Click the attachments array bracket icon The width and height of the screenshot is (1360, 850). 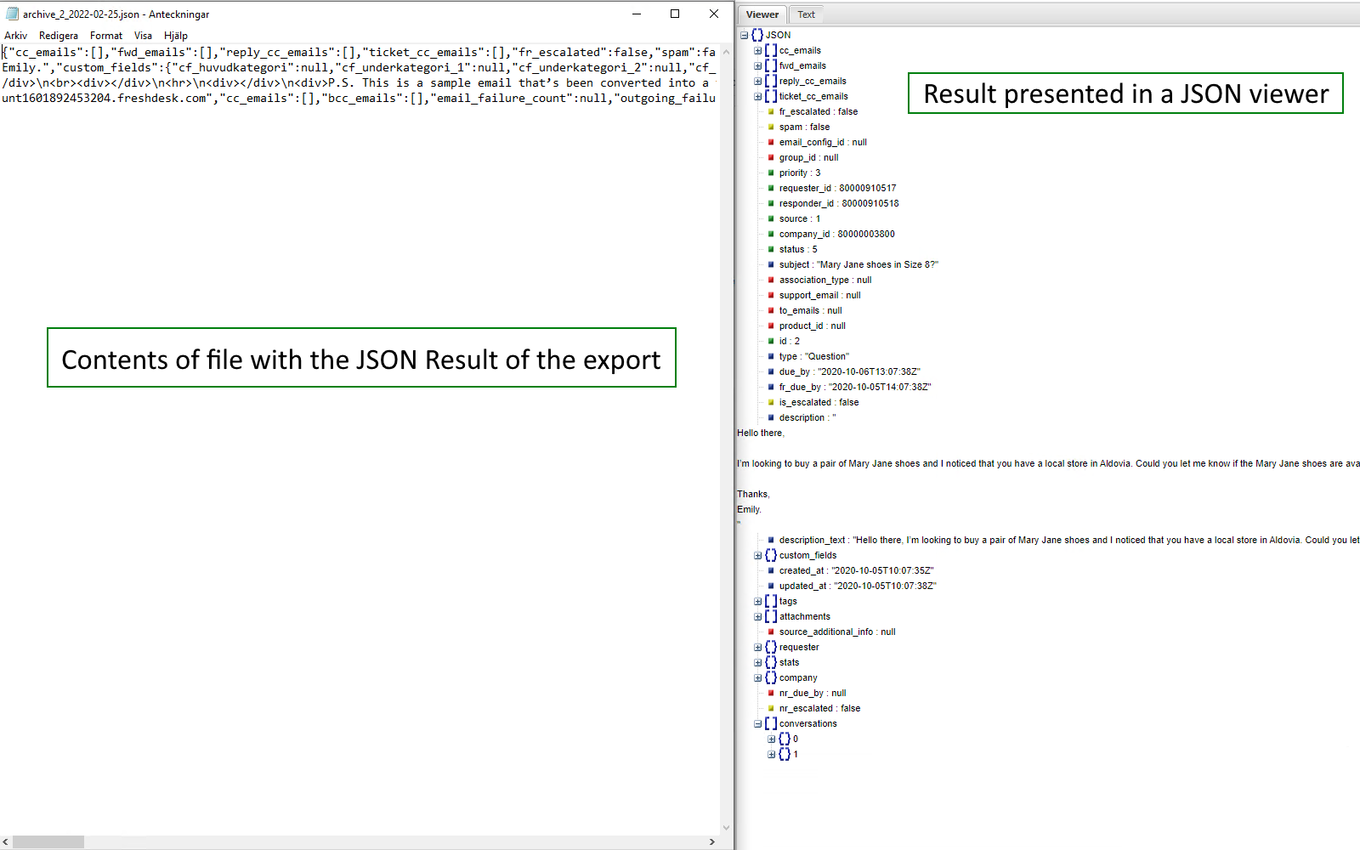771,617
